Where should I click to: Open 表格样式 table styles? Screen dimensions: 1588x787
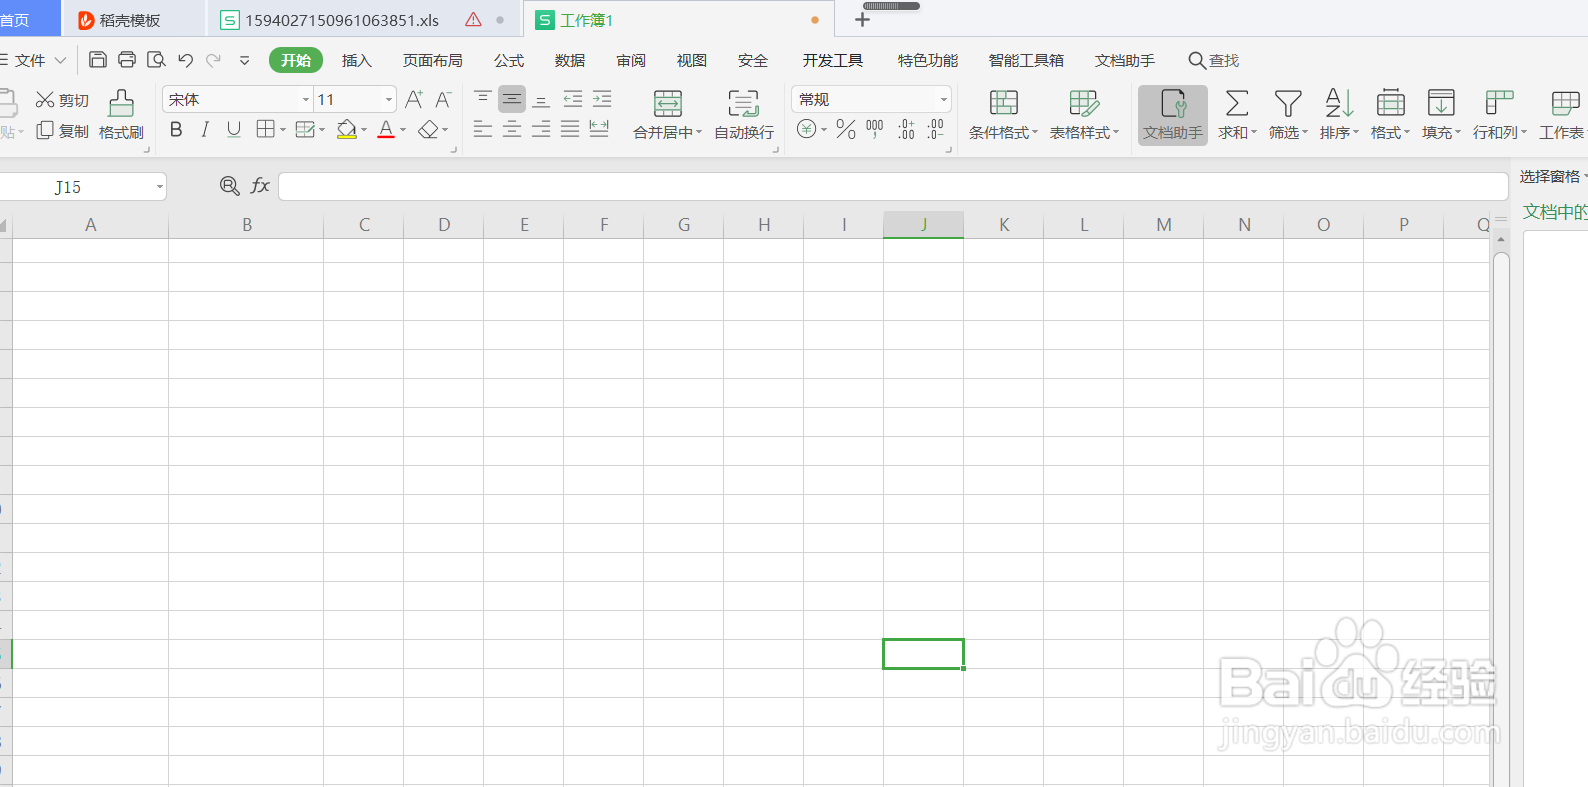coord(1084,114)
